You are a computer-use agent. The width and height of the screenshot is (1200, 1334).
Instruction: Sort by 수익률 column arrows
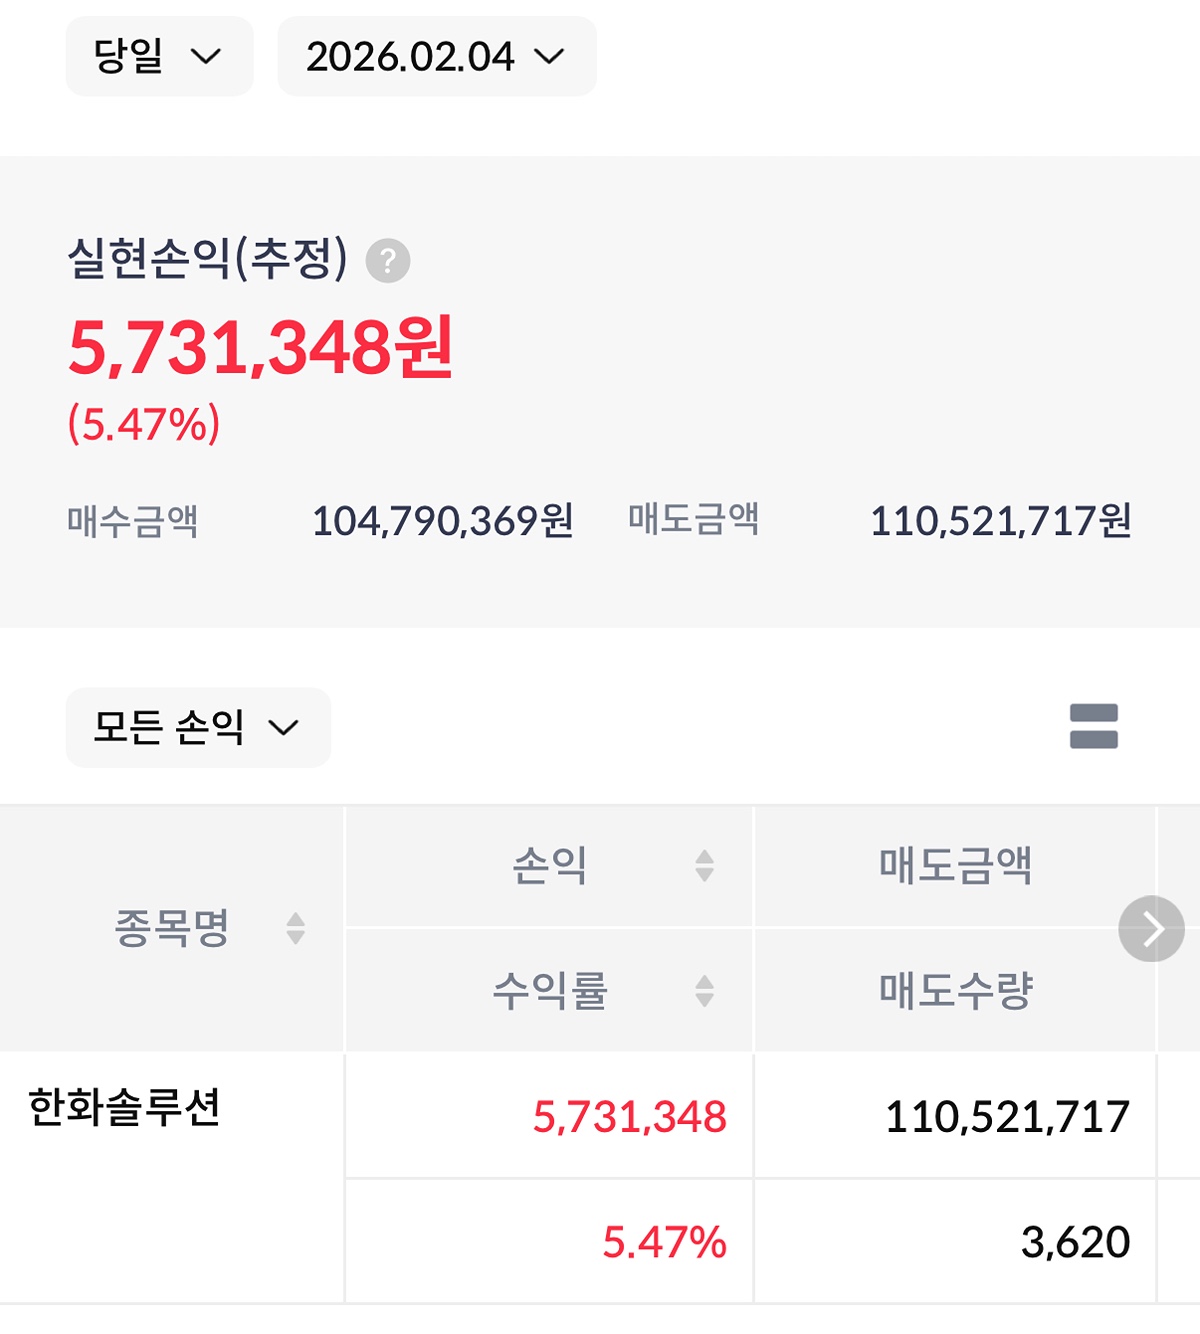pos(704,991)
